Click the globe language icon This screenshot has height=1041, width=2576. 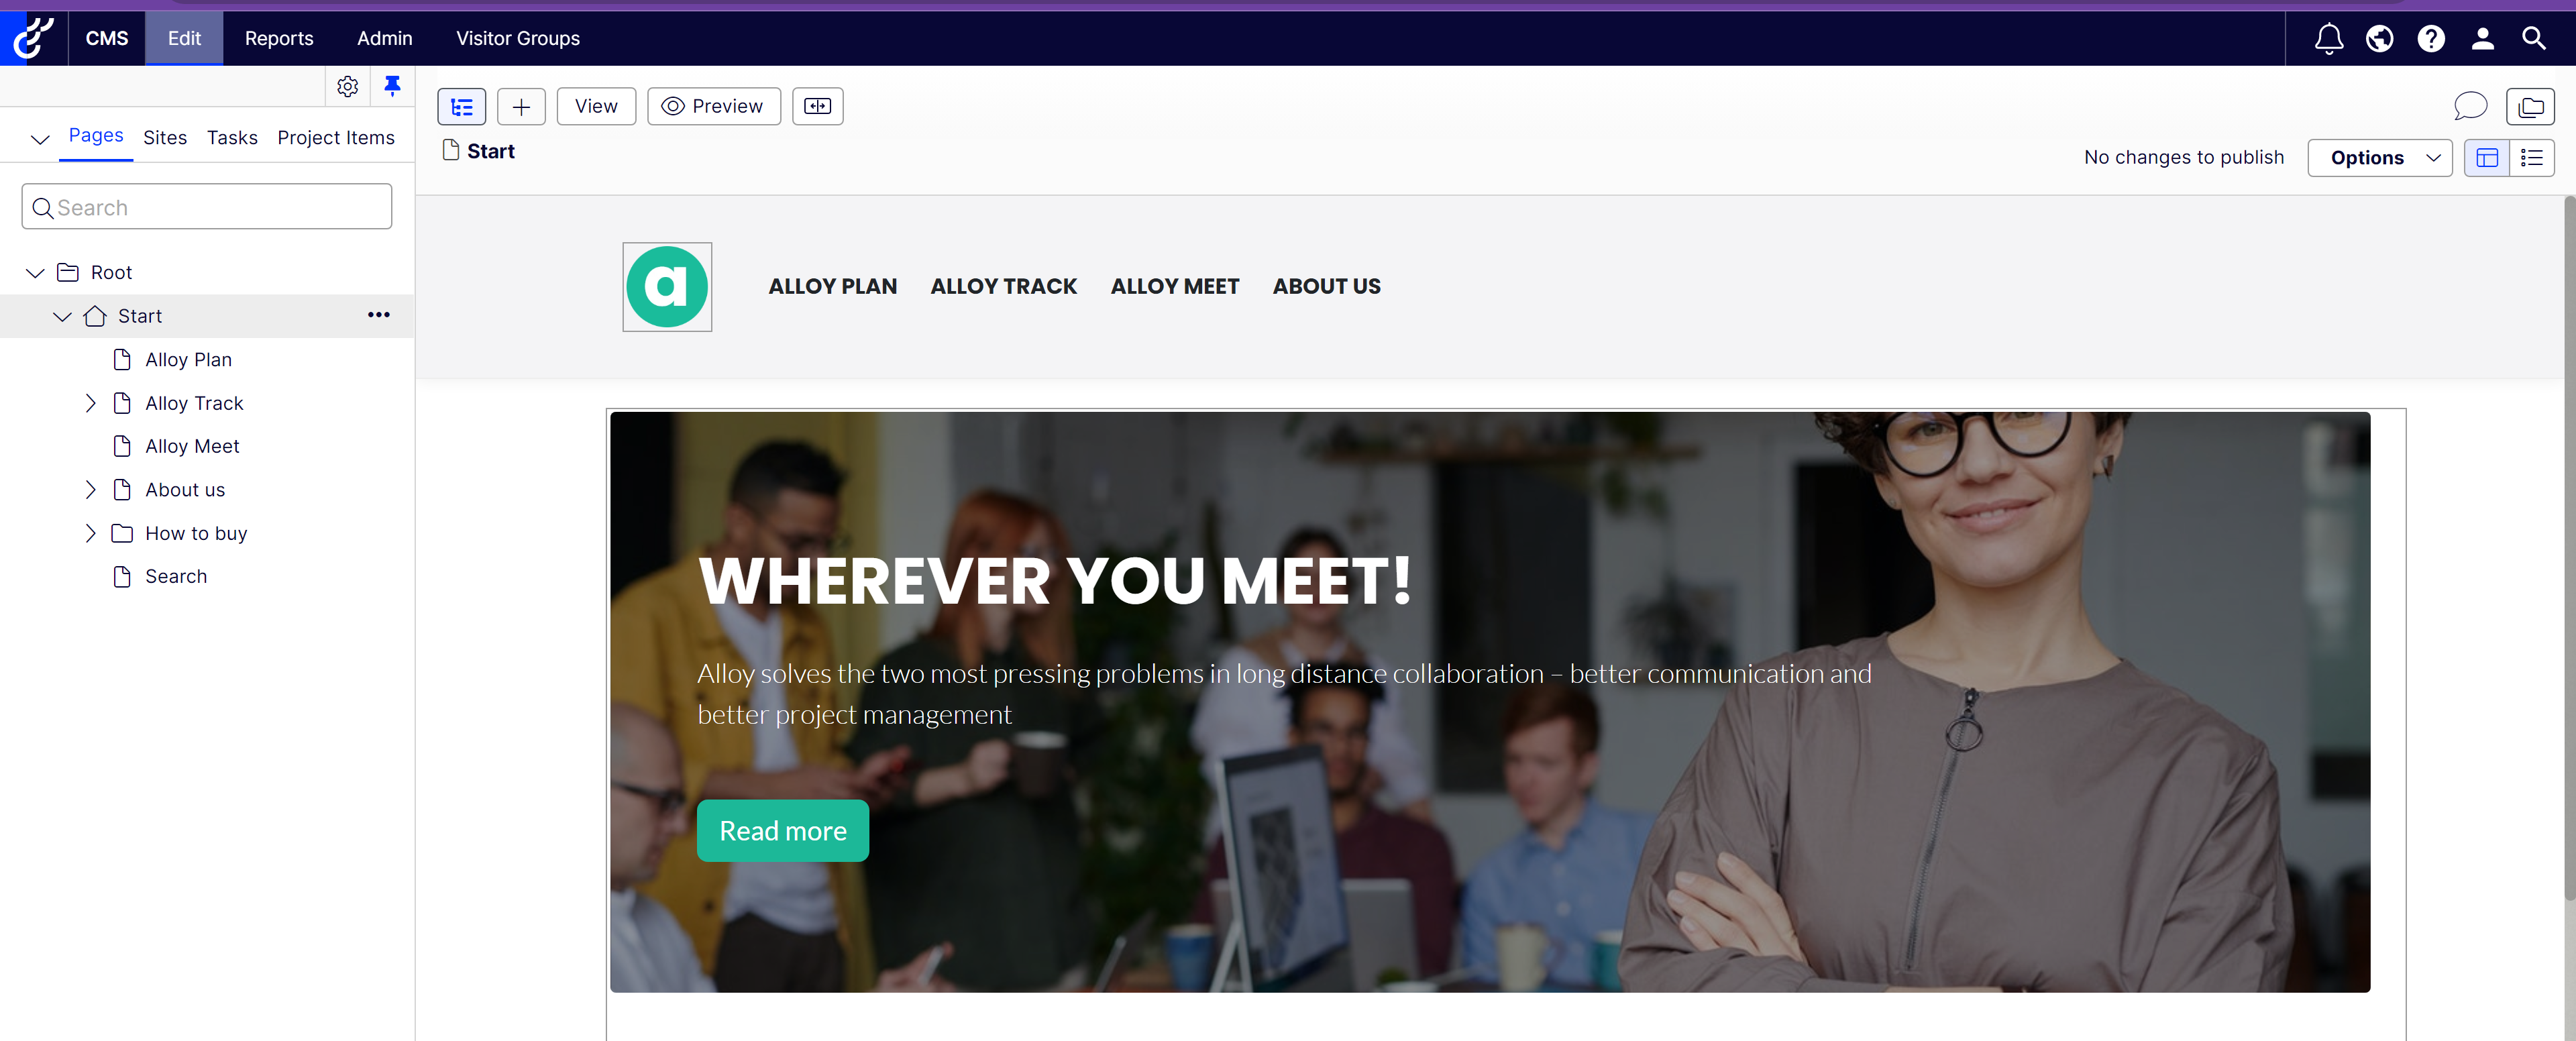[x=2379, y=38]
